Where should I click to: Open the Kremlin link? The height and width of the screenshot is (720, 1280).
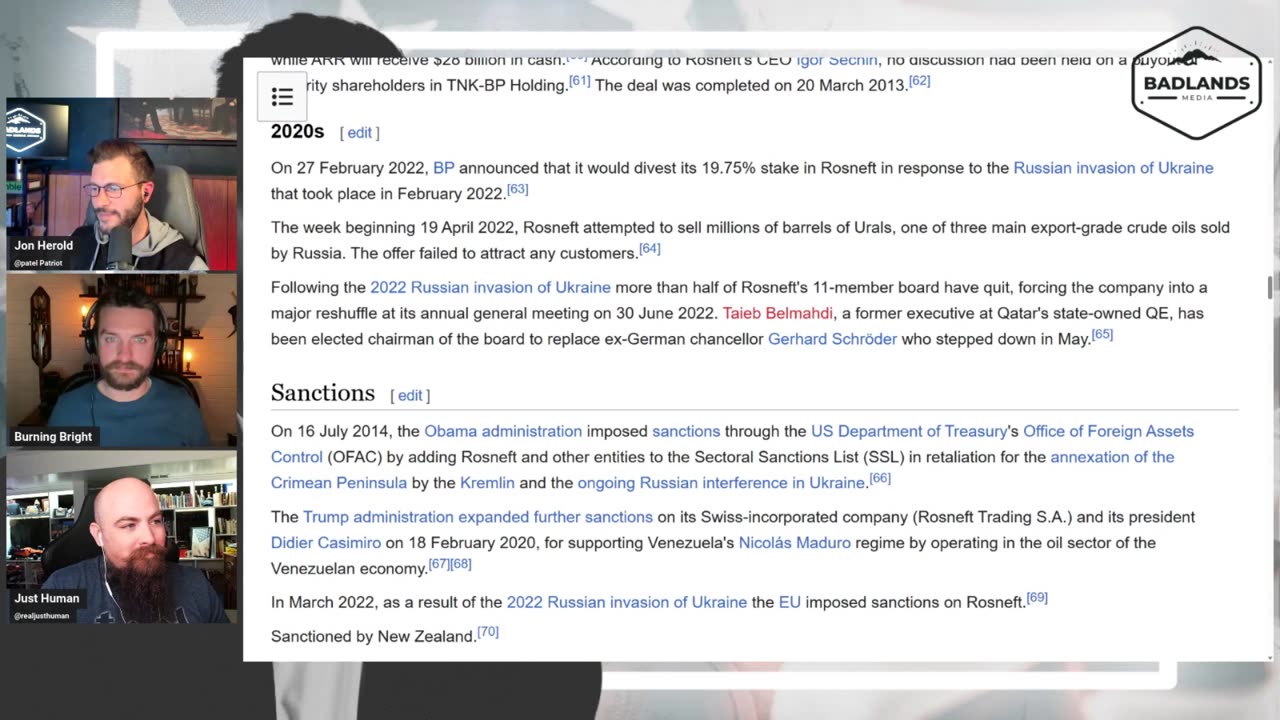pos(487,483)
